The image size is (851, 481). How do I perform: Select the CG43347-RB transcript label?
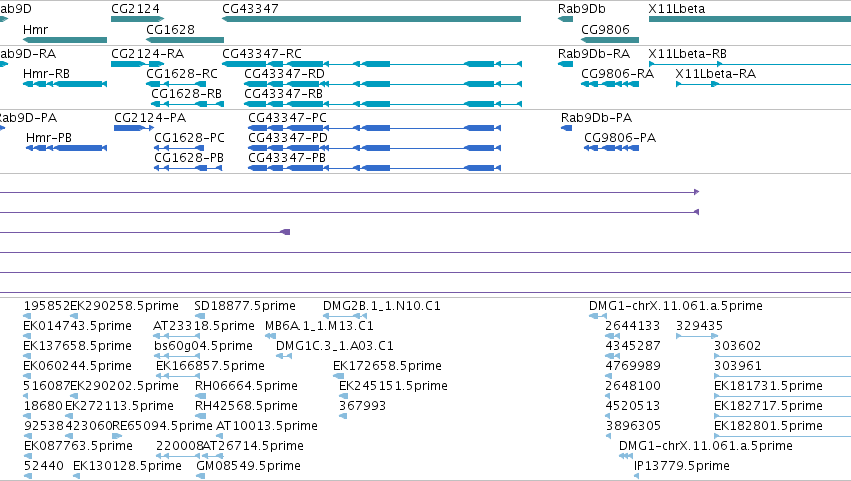[x=283, y=93]
